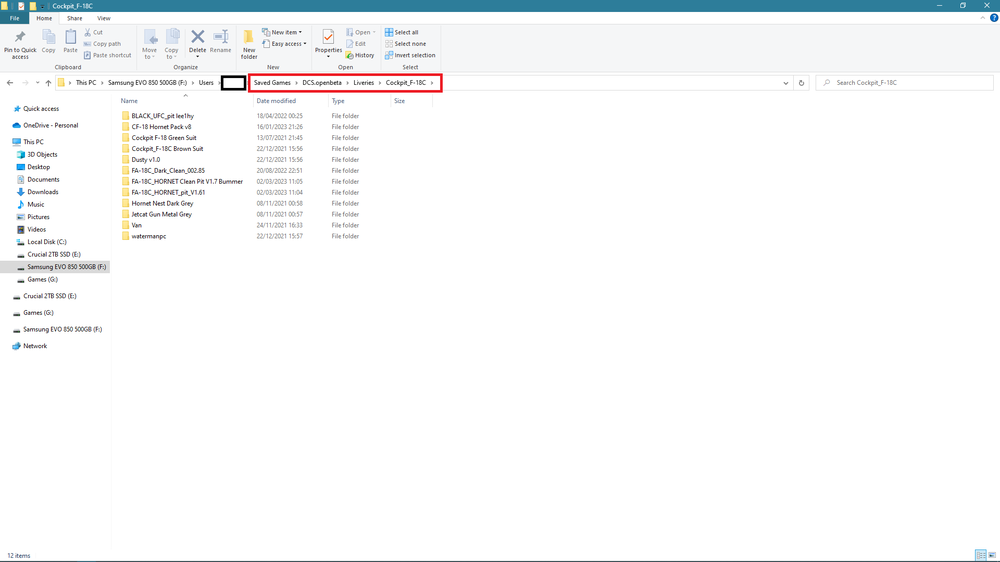The image size is (1000, 562).
Task: Click Select none in ribbon
Action: pyautogui.click(x=405, y=44)
